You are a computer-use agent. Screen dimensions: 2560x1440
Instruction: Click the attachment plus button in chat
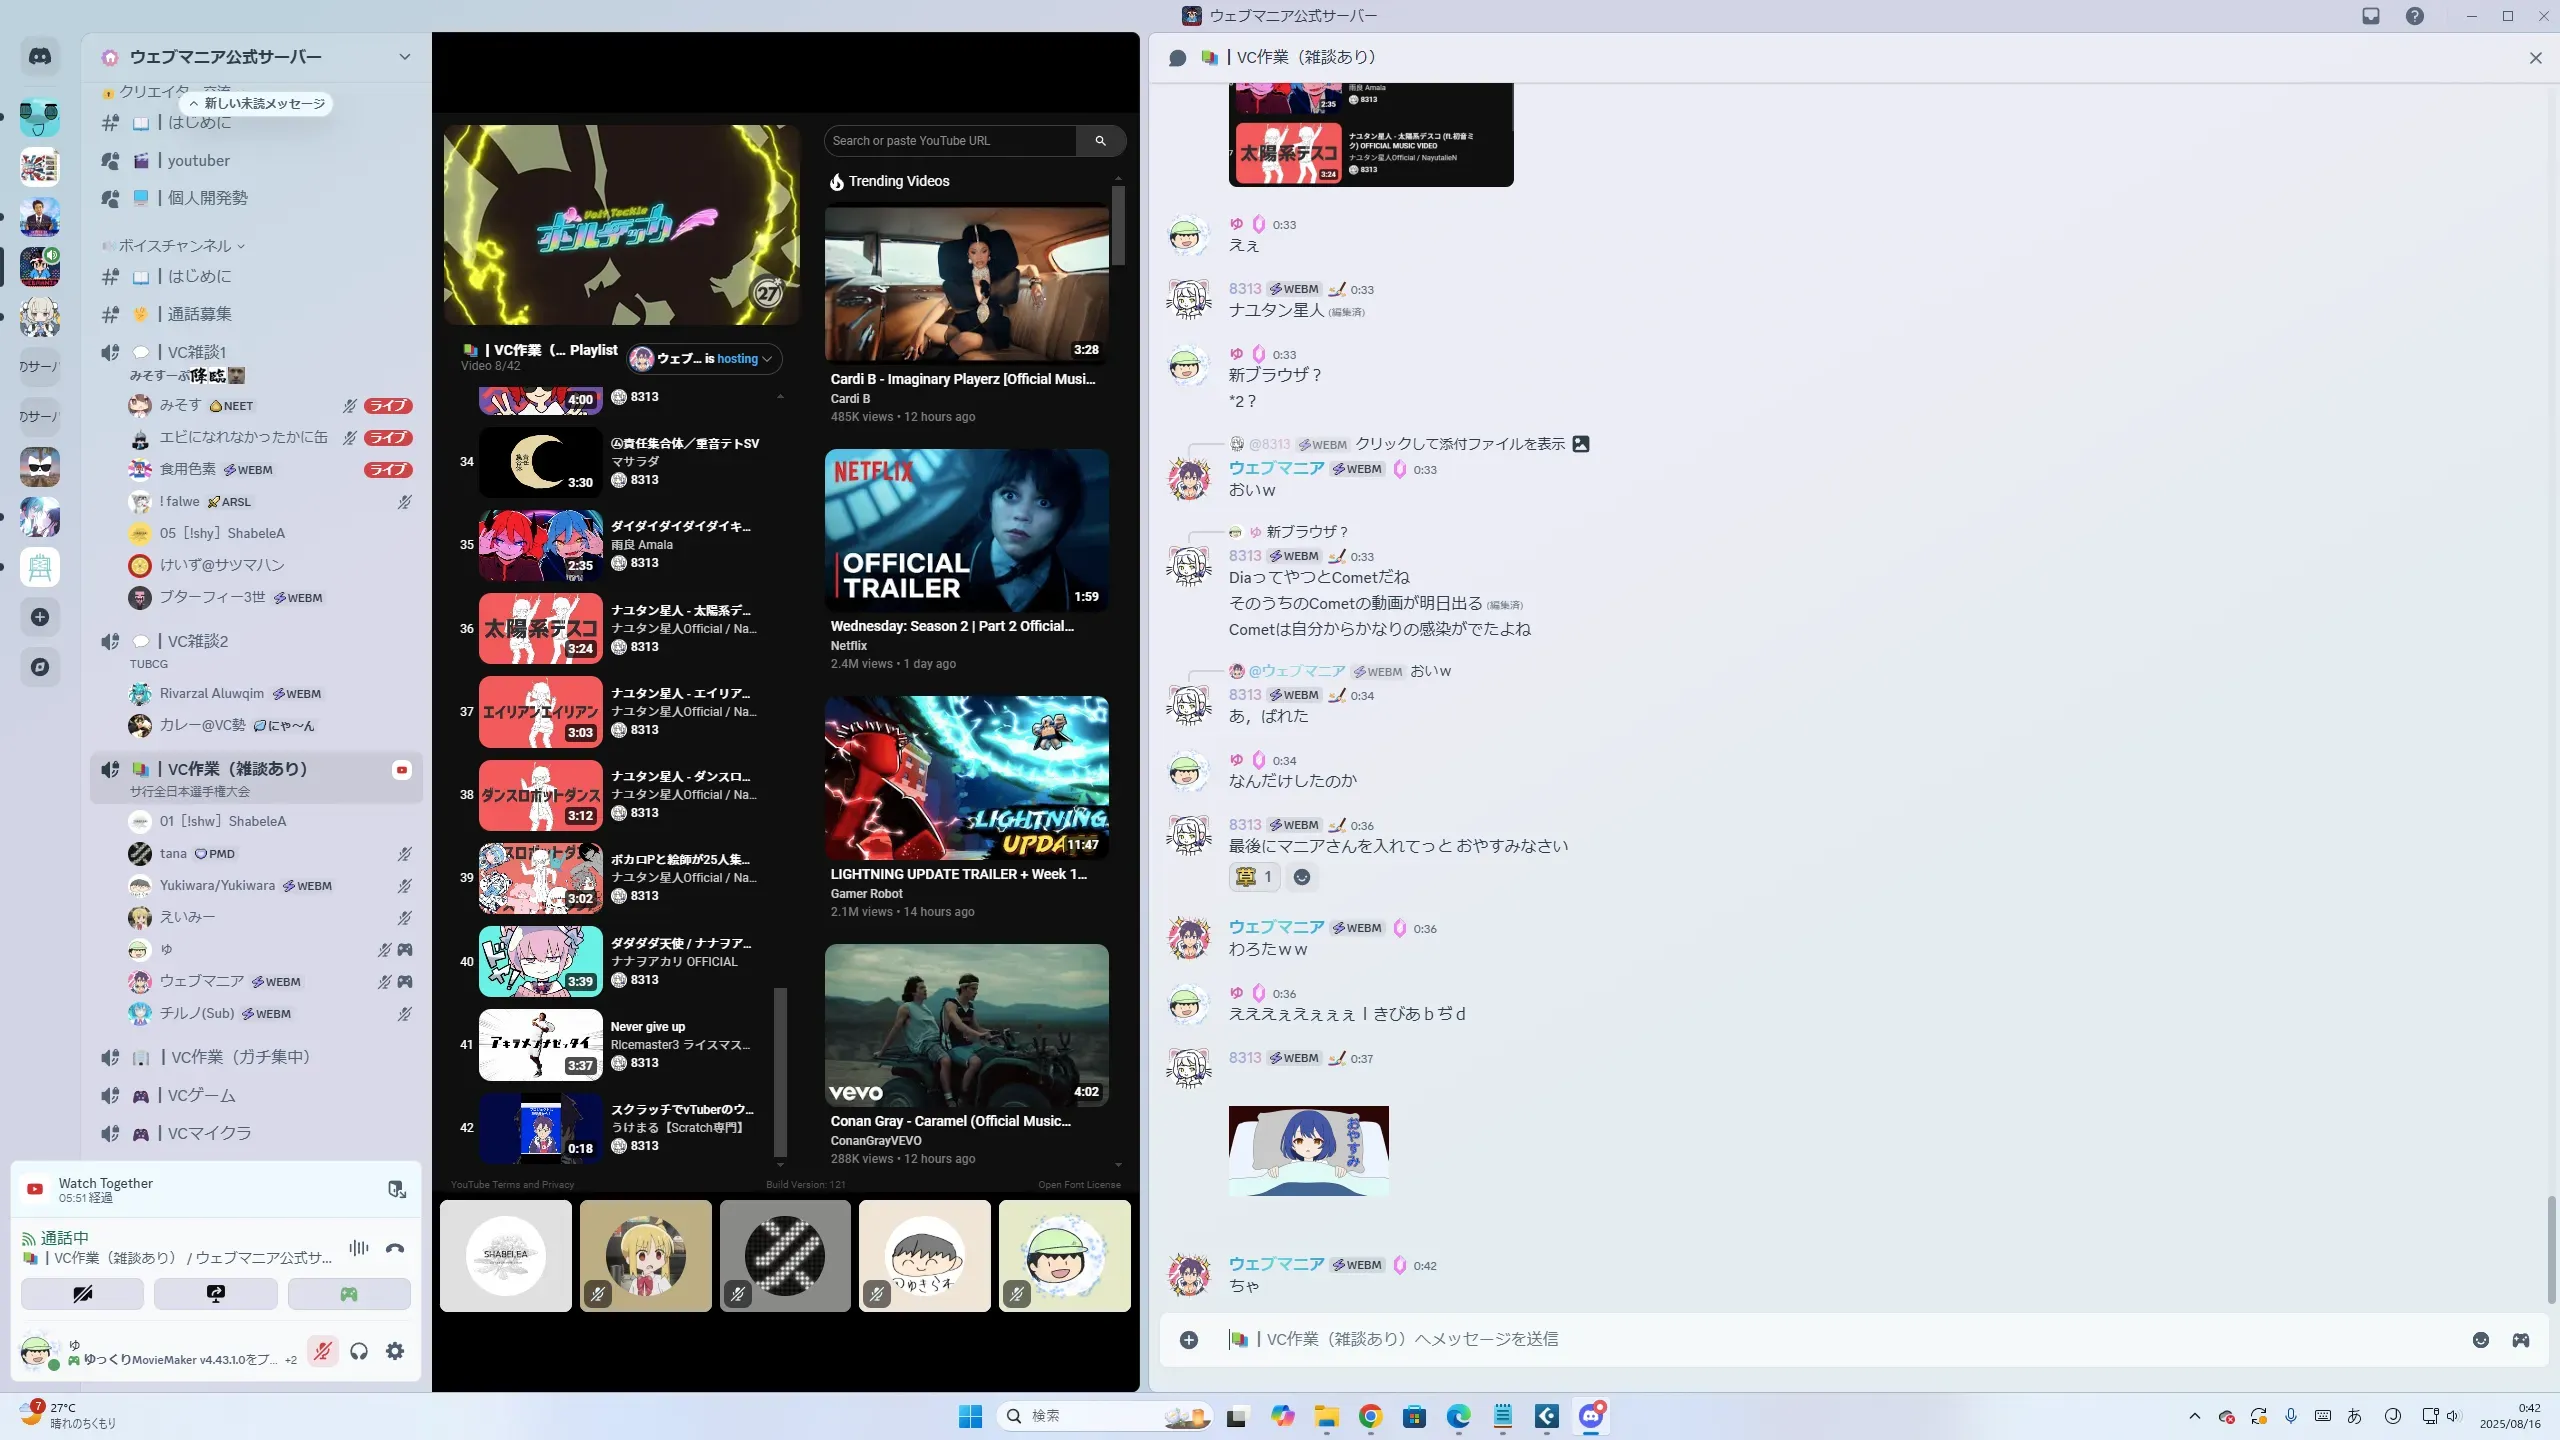tap(1189, 1340)
